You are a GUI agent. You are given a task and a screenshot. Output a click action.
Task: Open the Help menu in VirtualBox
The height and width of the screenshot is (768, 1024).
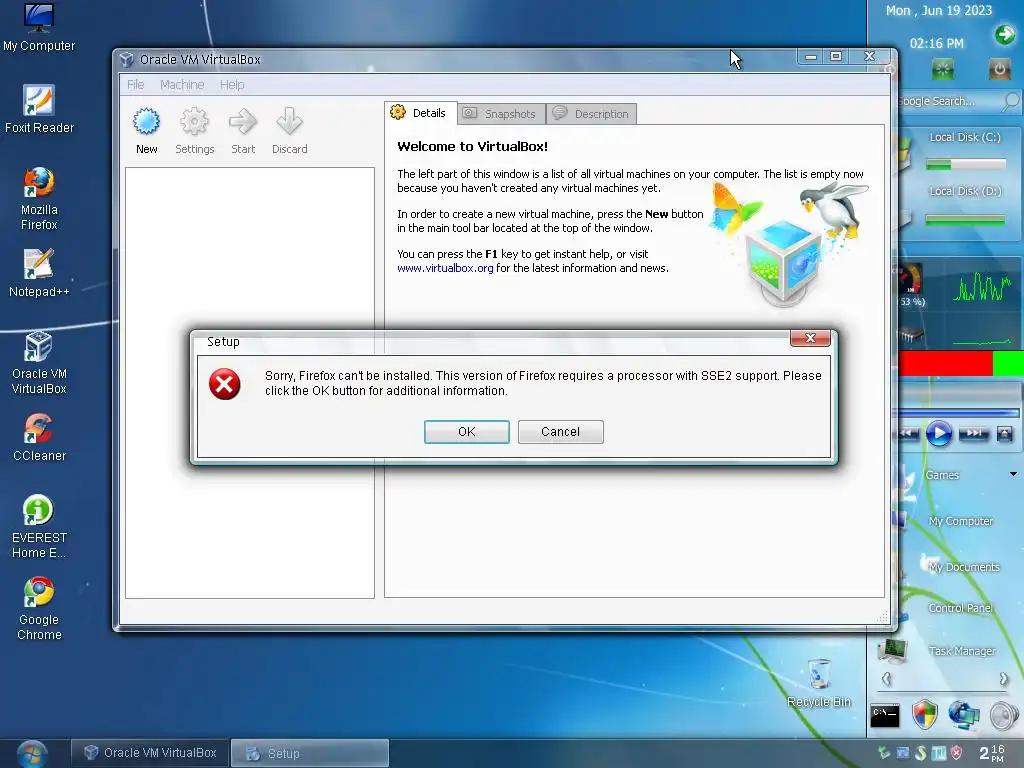232,85
